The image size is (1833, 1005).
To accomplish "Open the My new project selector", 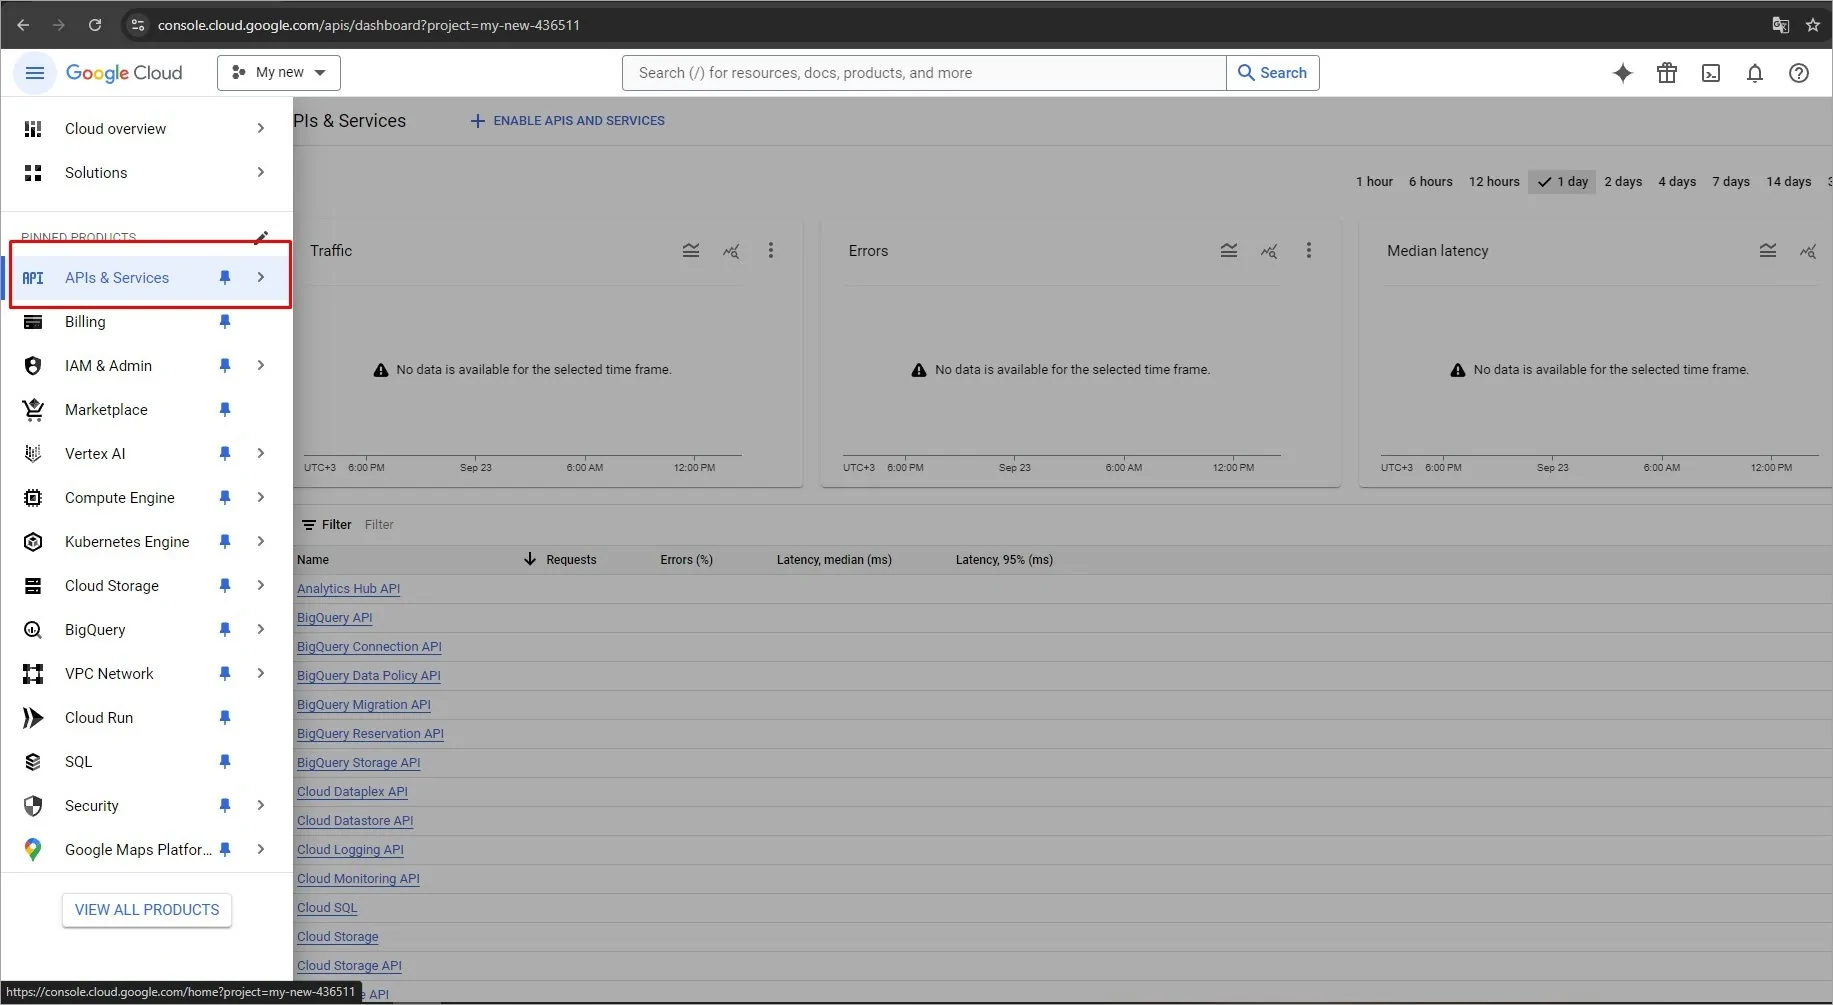I will [278, 72].
